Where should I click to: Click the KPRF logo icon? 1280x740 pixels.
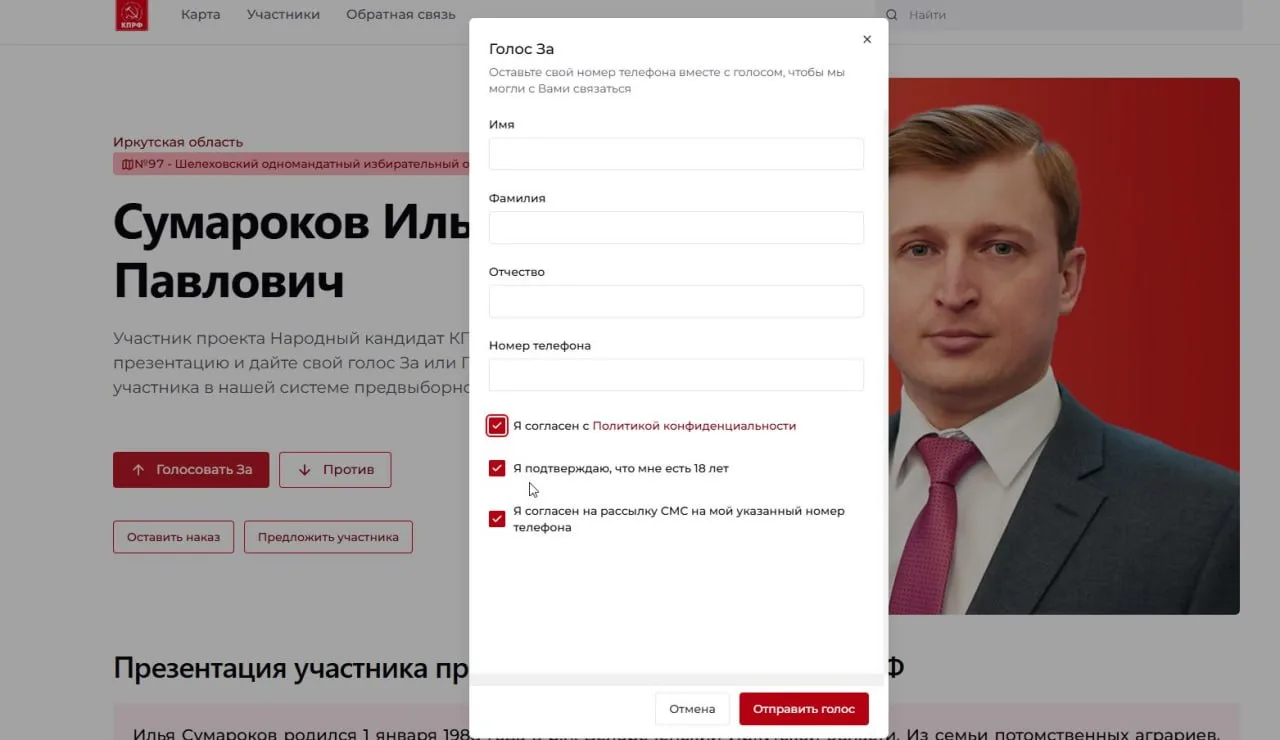coord(131,15)
